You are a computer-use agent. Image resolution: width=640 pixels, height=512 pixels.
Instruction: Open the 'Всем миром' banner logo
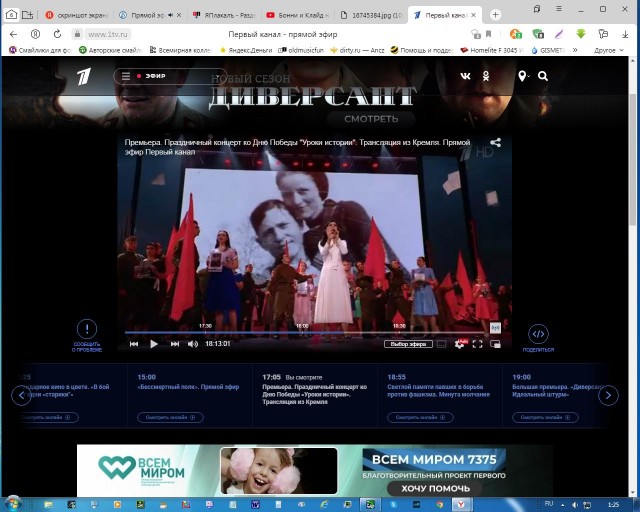click(x=141, y=469)
